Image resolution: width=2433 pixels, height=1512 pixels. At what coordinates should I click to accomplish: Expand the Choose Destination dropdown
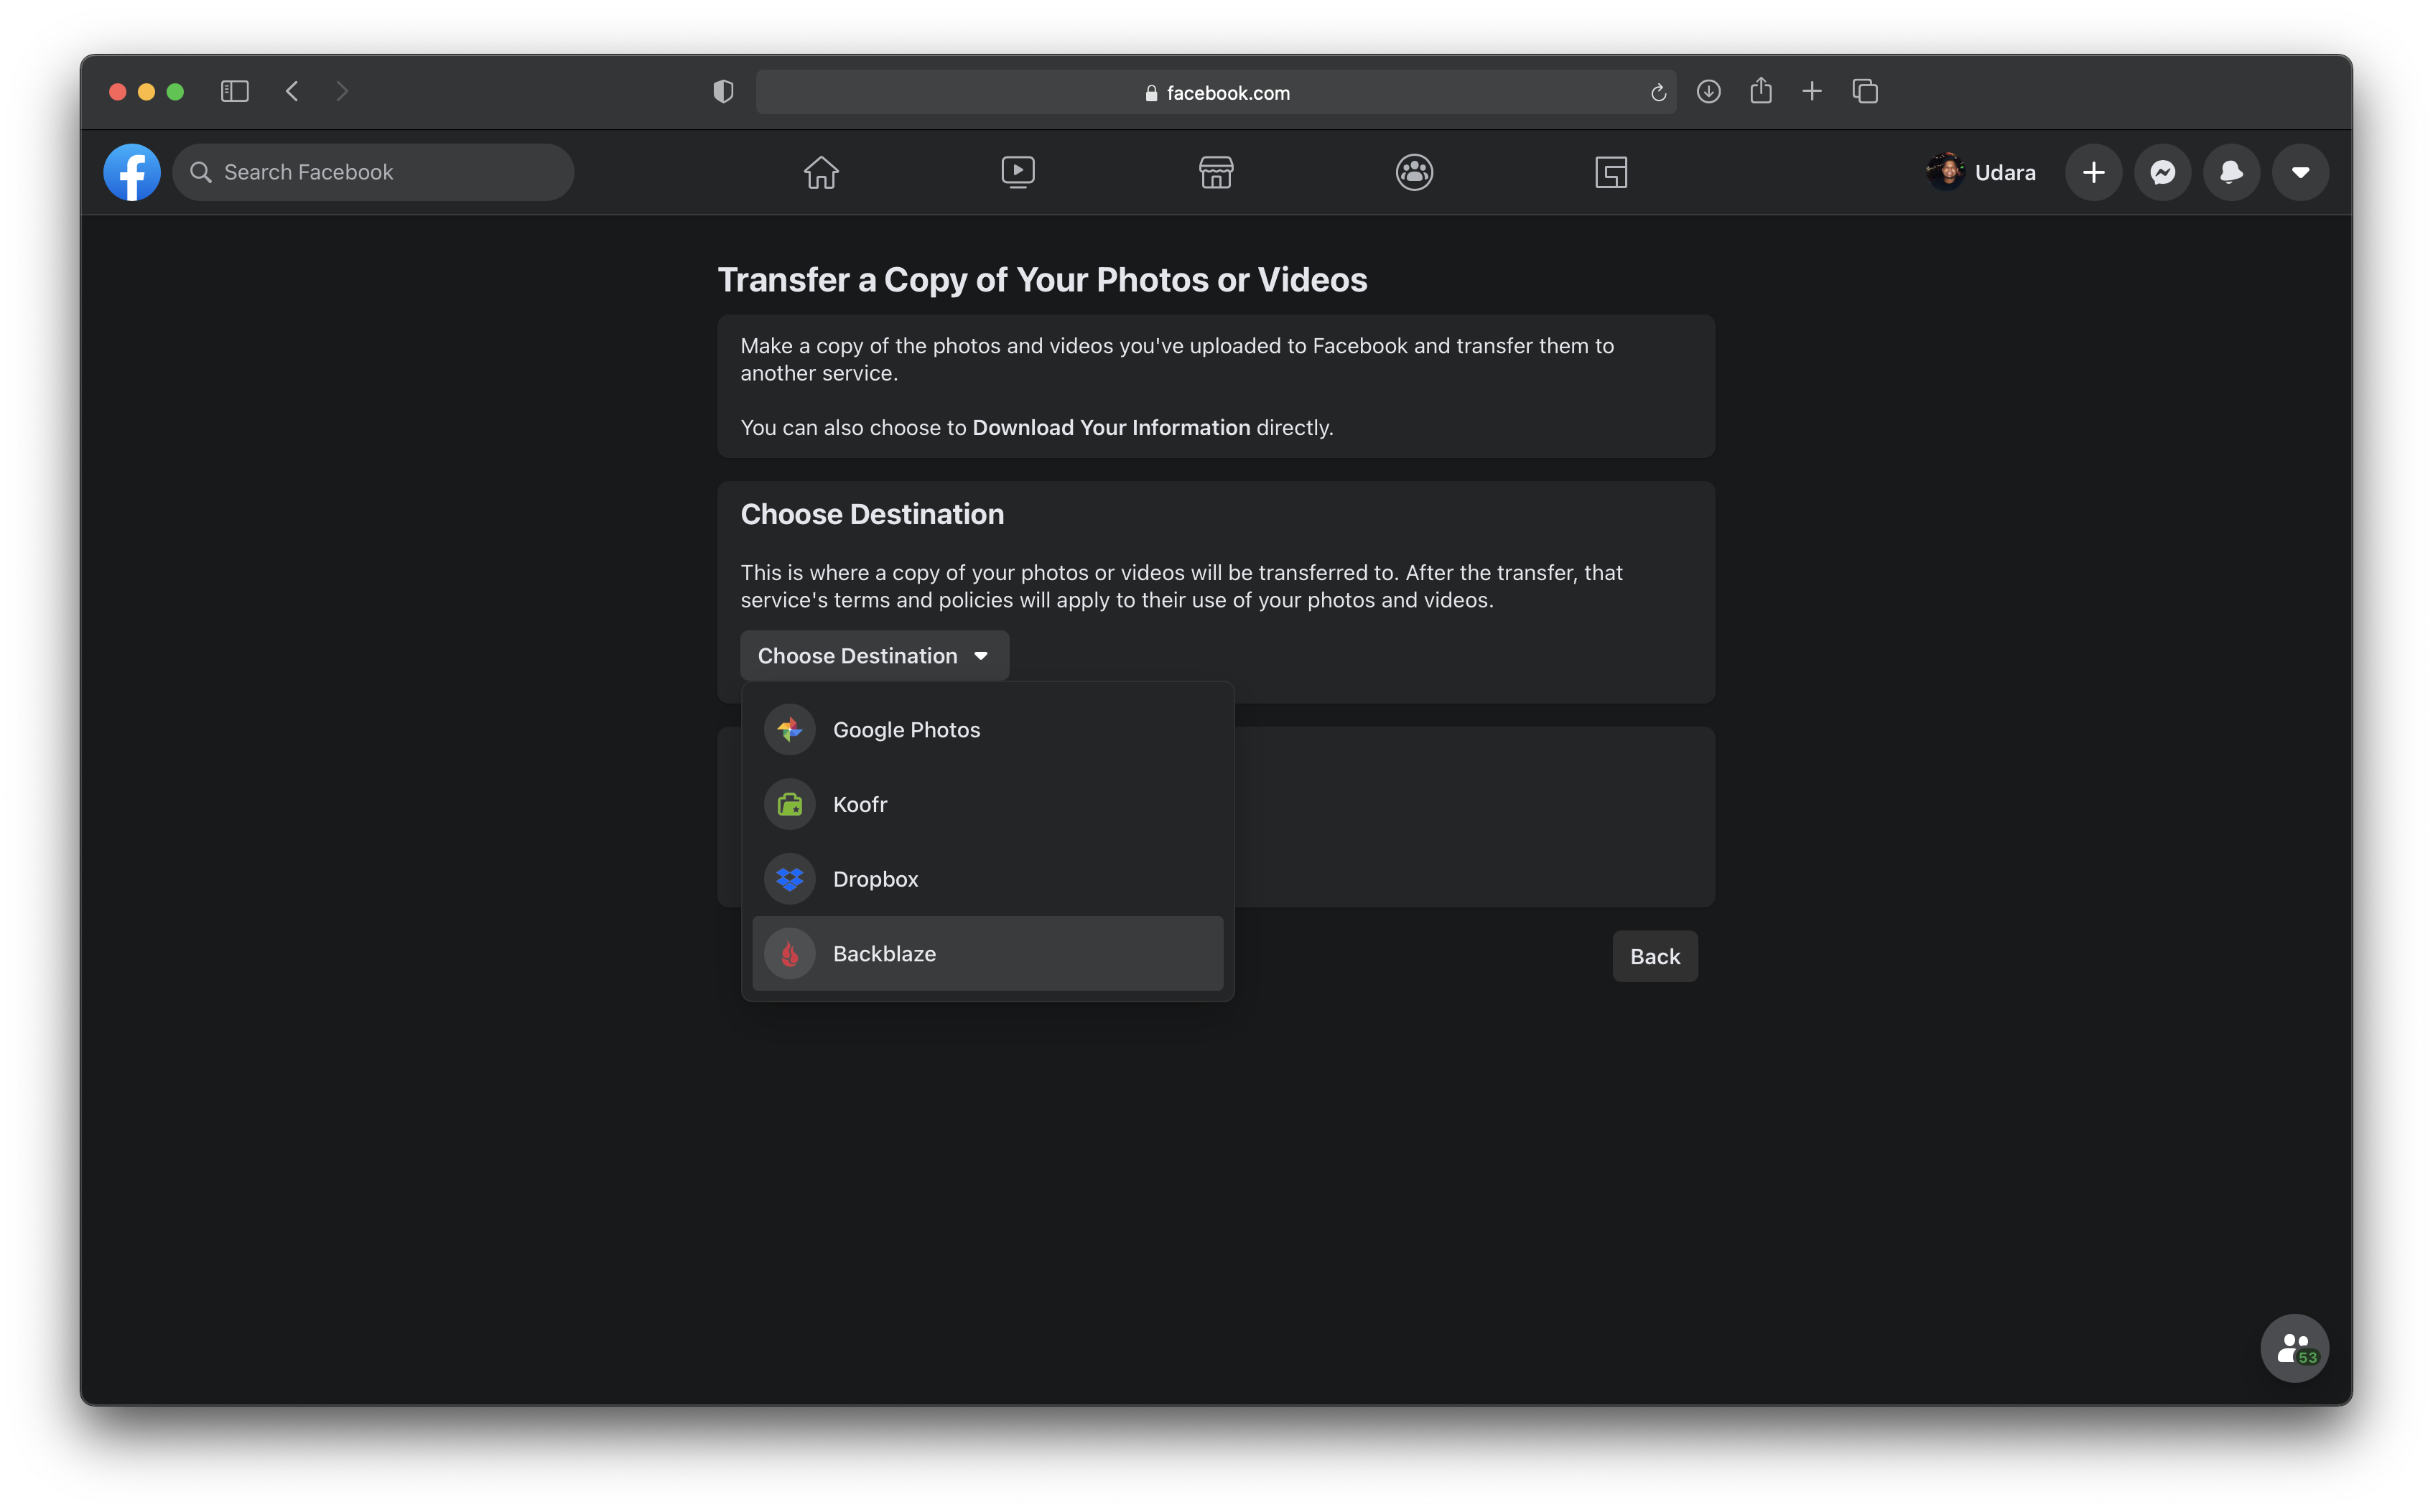pyautogui.click(x=874, y=656)
